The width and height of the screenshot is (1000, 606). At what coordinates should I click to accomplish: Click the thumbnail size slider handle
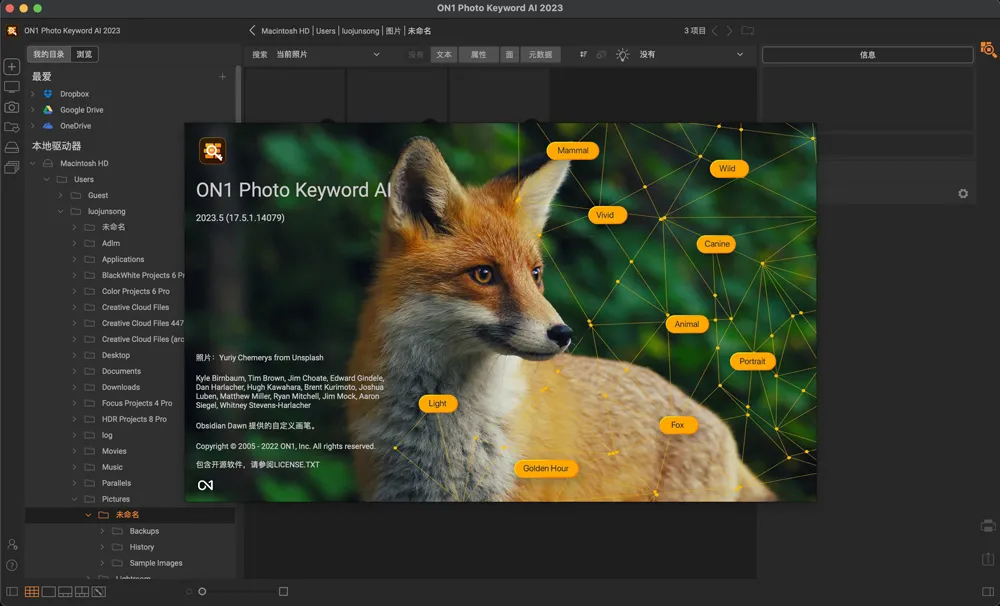(202, 592)
